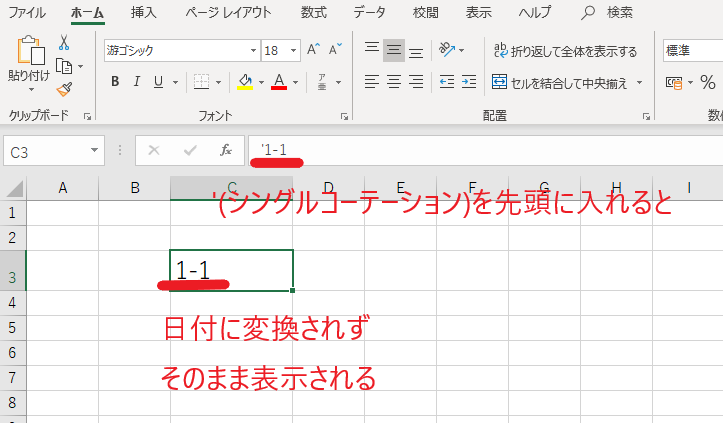Click Increase Indent icon
Image resolution: width=723 pixels, height=423 pixels.
pyautogui.click(x=469, y=82)
